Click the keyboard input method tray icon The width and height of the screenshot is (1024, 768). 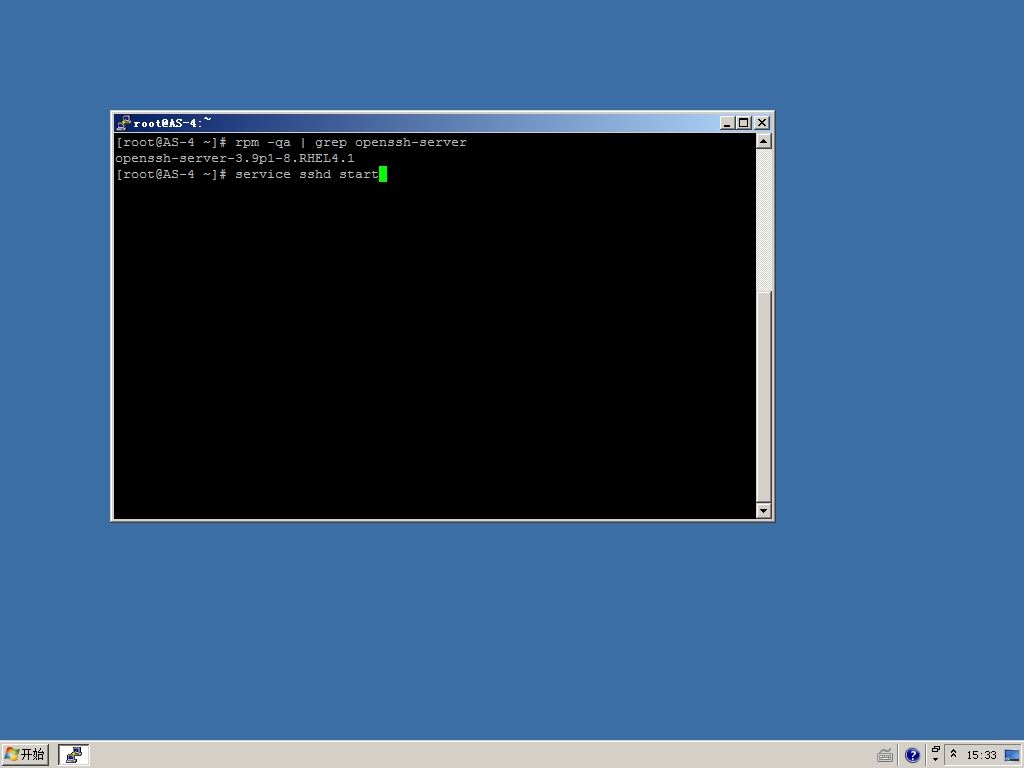(885, 756)
